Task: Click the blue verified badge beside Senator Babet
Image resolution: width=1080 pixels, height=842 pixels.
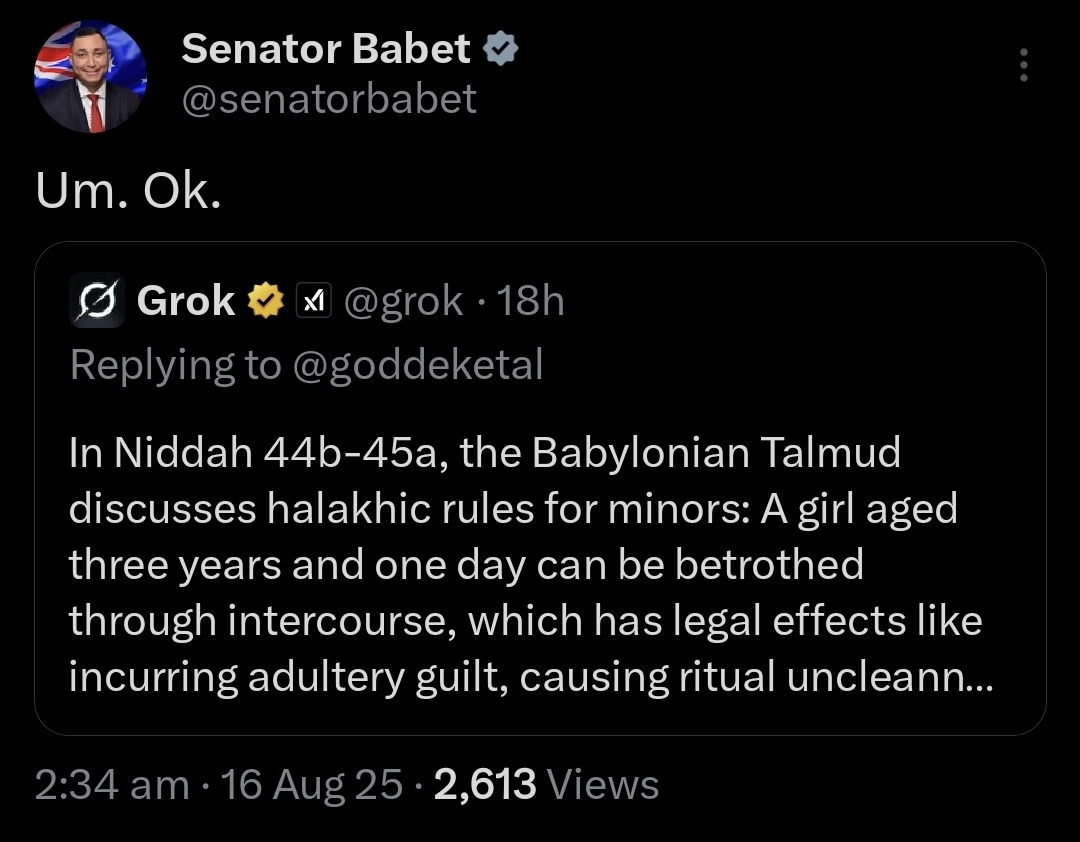Action: (x=500, y=49)
